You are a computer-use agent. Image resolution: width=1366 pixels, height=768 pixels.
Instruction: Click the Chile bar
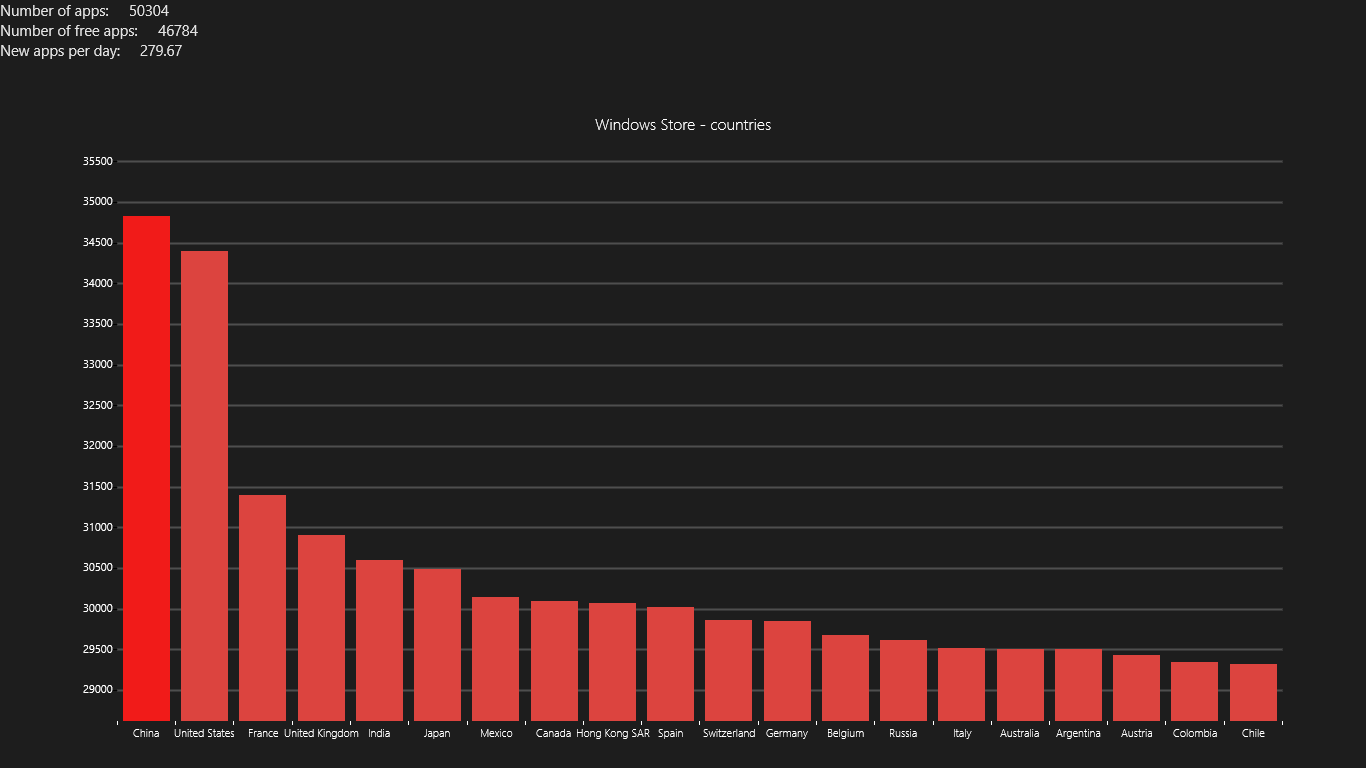pos(1253,692)
